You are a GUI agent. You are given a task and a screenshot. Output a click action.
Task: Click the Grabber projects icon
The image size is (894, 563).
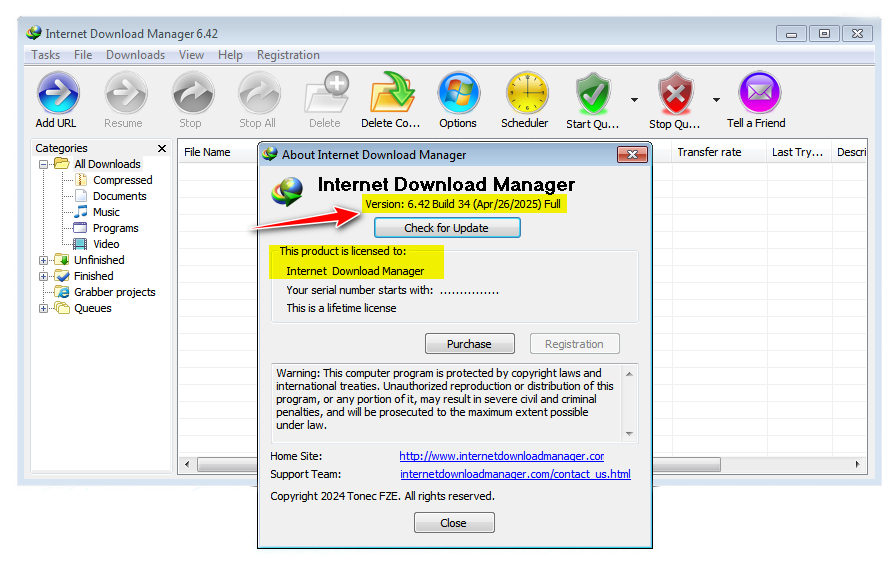coord(62,292)
